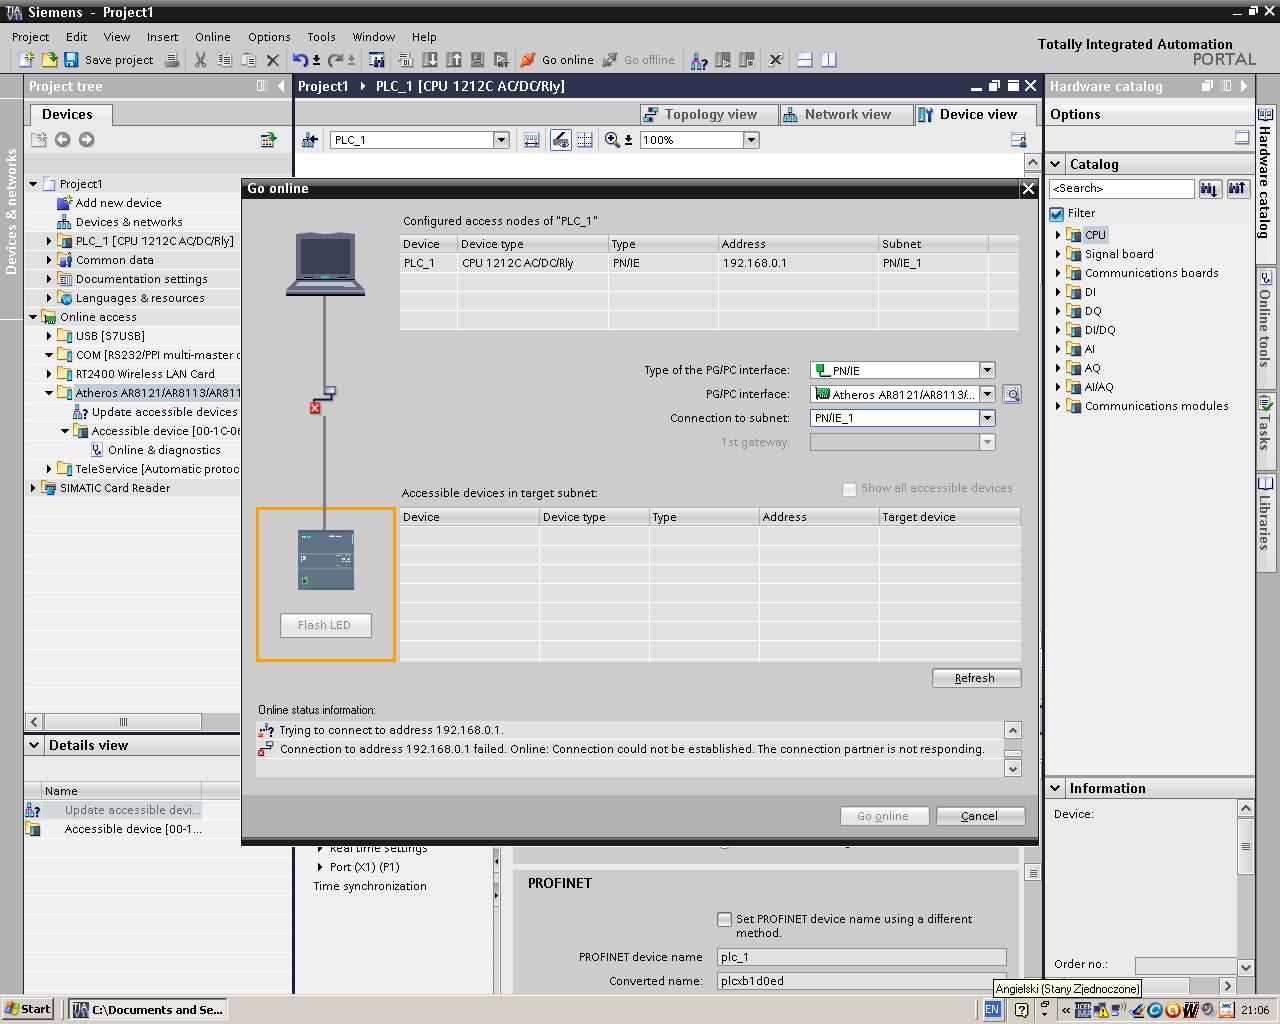Image resolution: width=1280 pixels, height=1024 pixels.
Task: Open Type of the PG/PC interface dropdown
Action: click(x=987, y=370)
